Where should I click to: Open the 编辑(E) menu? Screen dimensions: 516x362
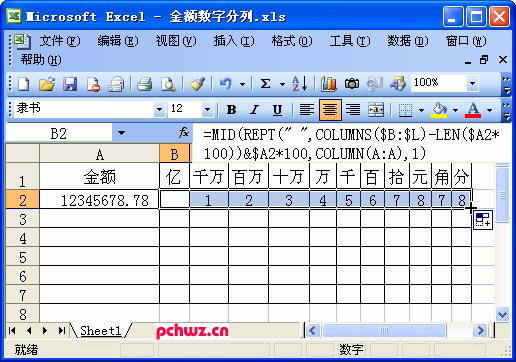tap(118, 41)
